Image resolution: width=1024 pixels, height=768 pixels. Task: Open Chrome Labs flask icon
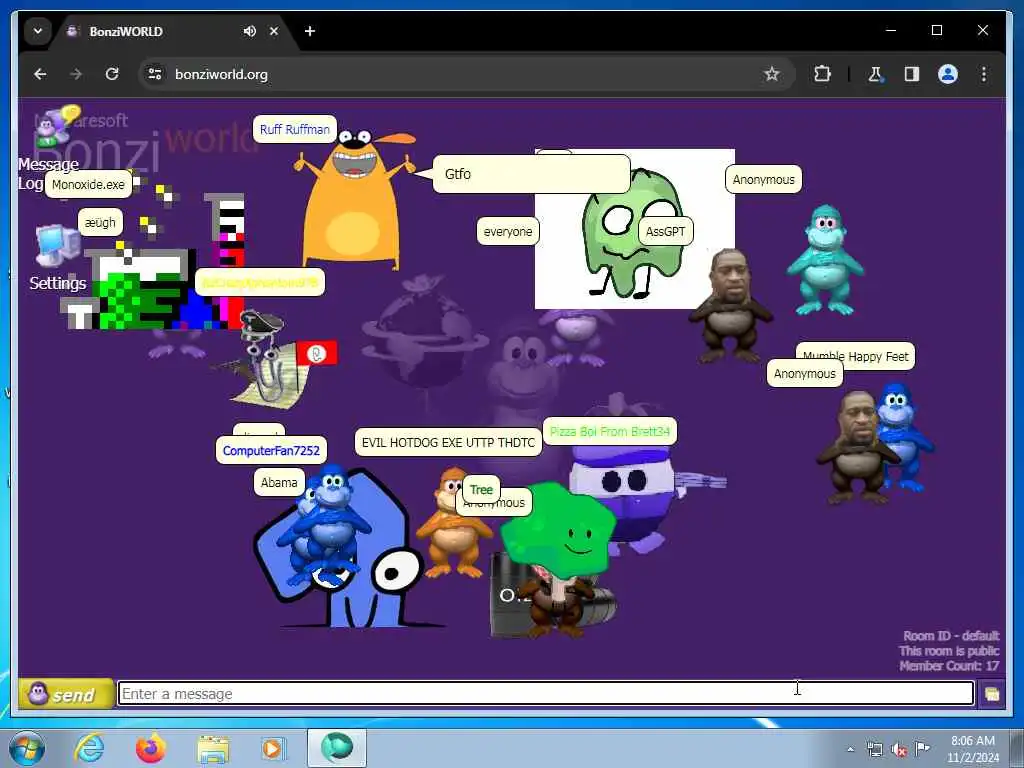[x=876, y=74]
